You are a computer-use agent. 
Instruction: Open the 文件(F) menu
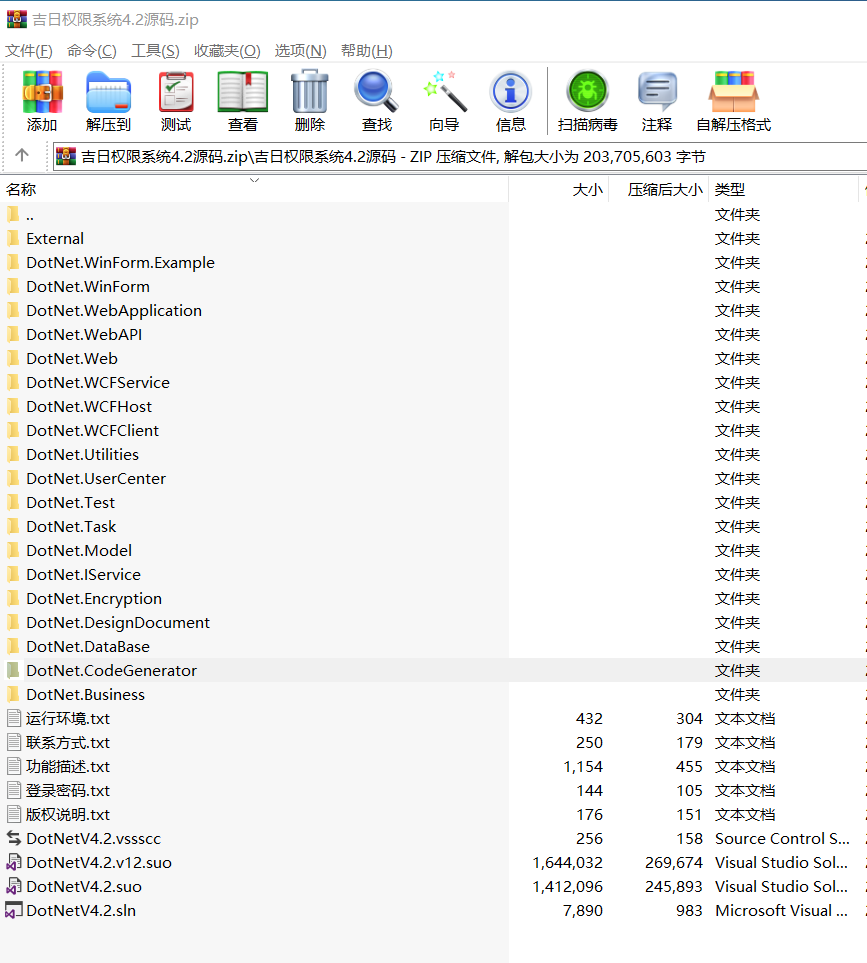[29, 51]
